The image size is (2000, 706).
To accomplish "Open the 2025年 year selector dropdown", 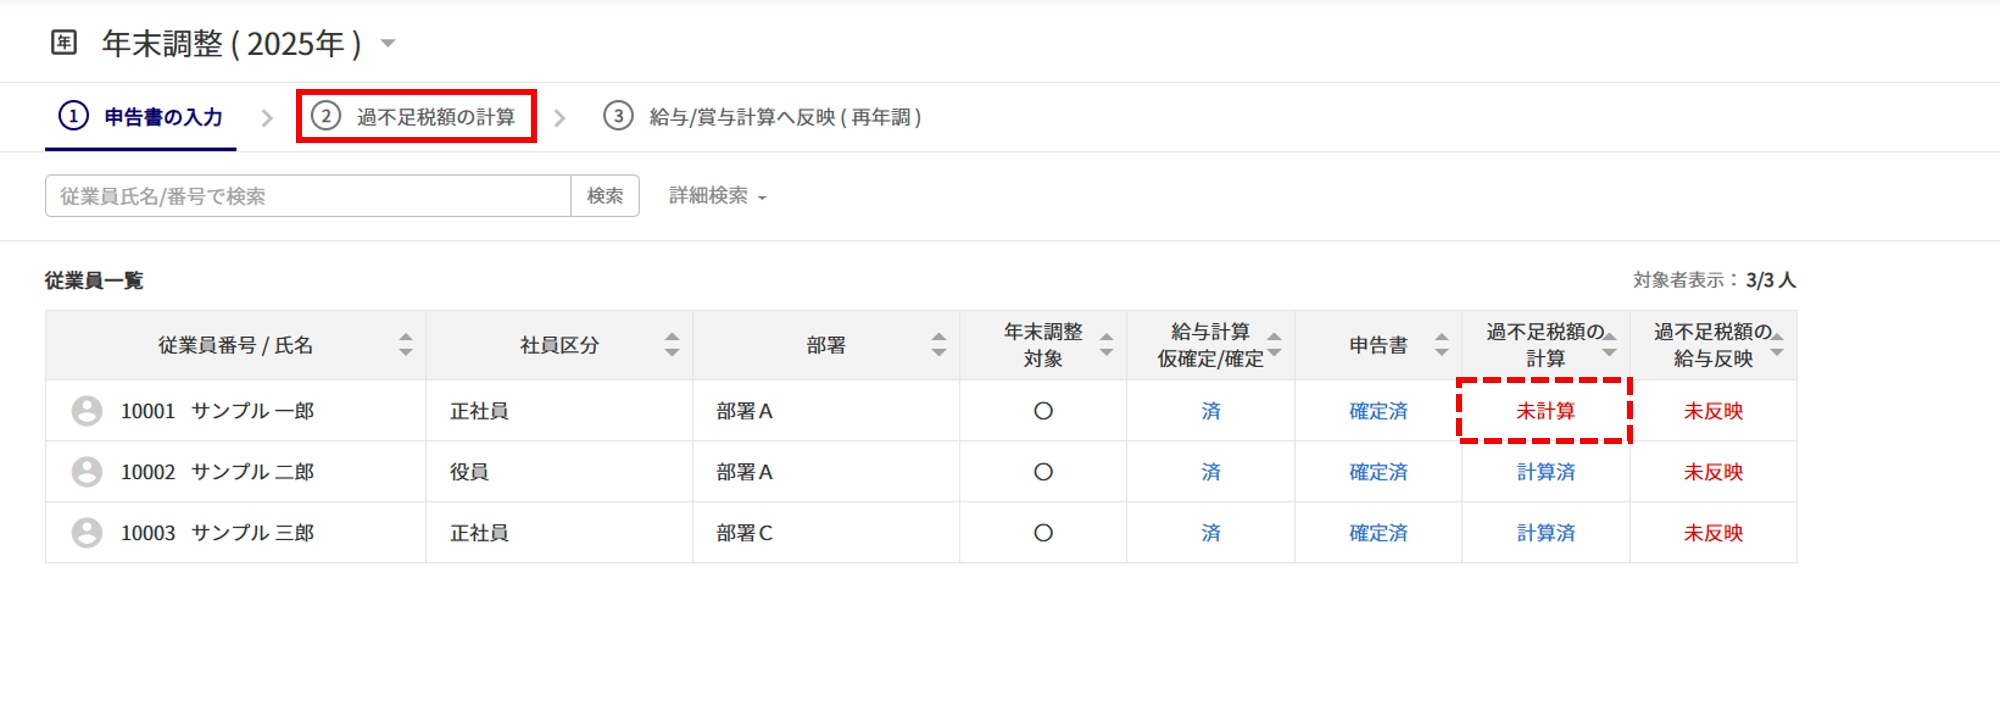I will pos(388,43).
